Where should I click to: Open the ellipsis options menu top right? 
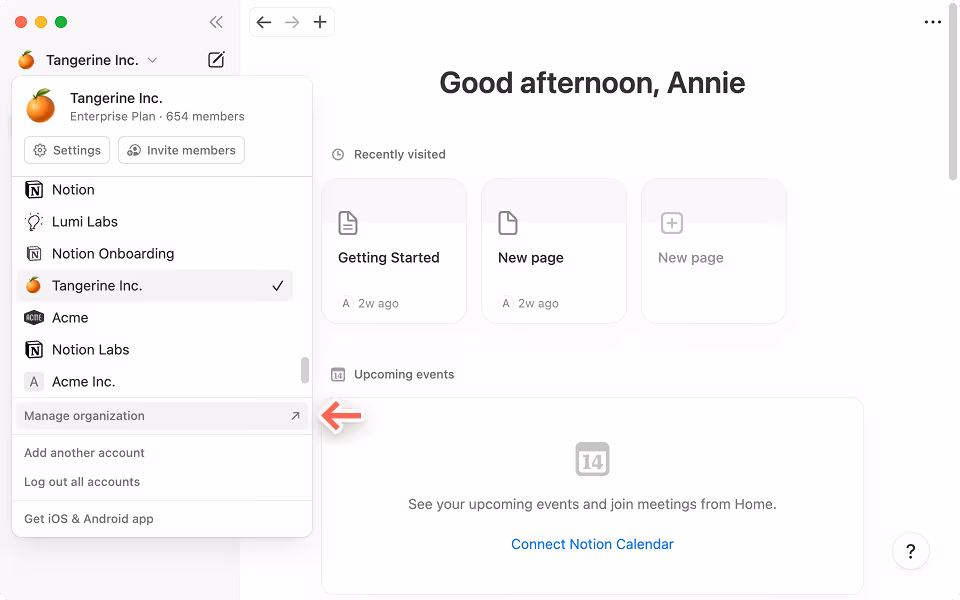(933, 22)
